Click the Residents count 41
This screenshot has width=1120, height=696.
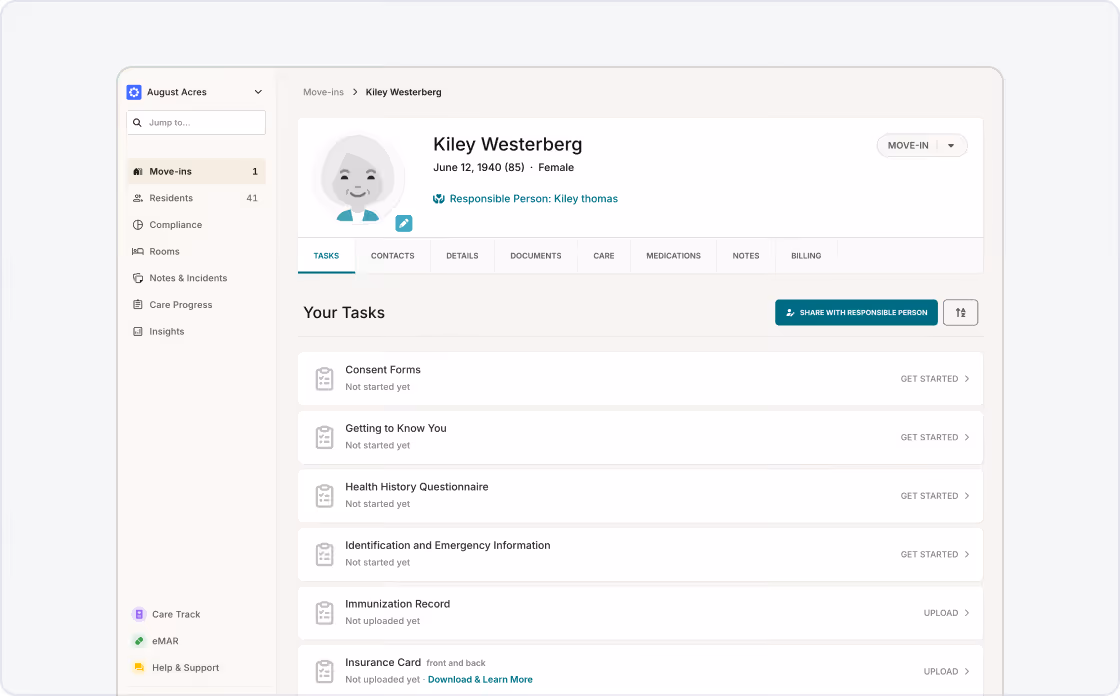click(x=252, y=198)
